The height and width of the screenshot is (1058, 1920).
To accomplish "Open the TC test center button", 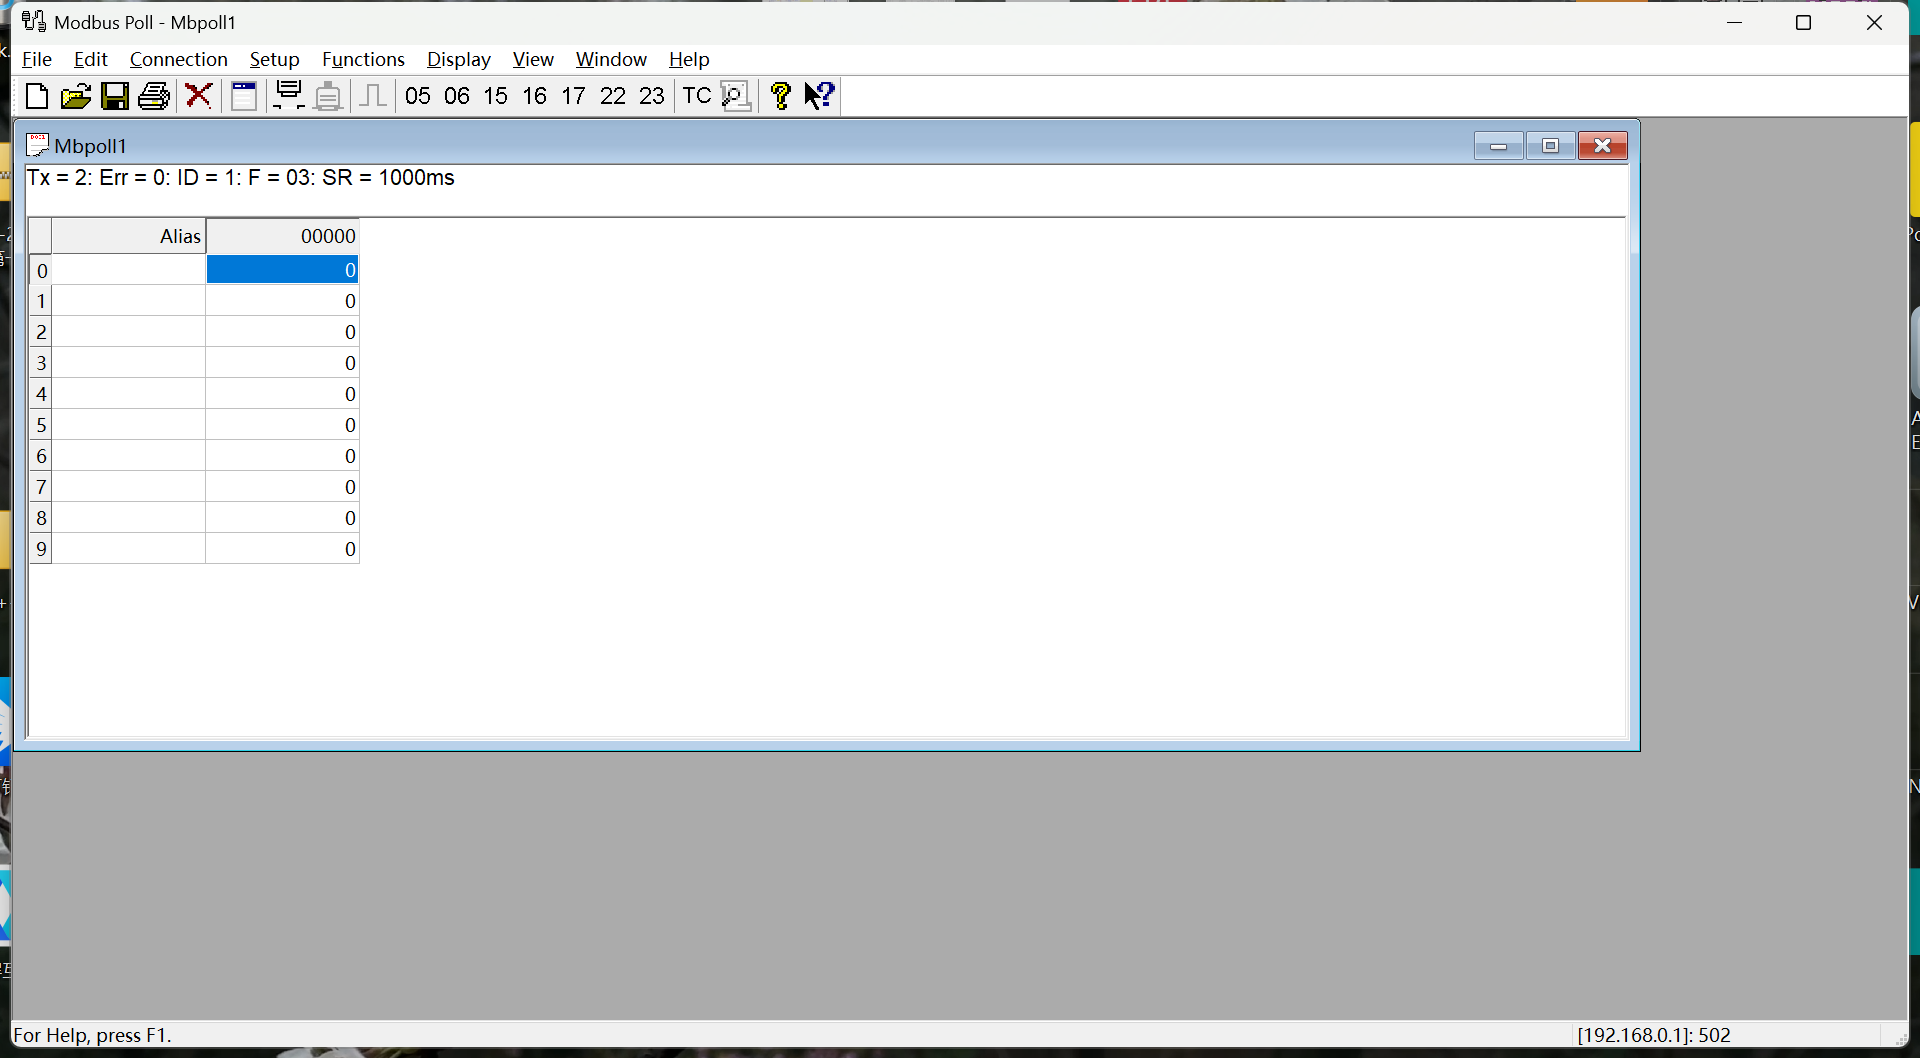I will pos(697,96).
